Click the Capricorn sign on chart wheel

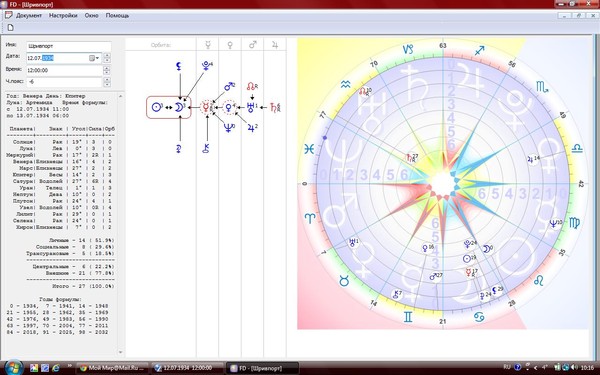pyautogui.click(x=408, y=49)
